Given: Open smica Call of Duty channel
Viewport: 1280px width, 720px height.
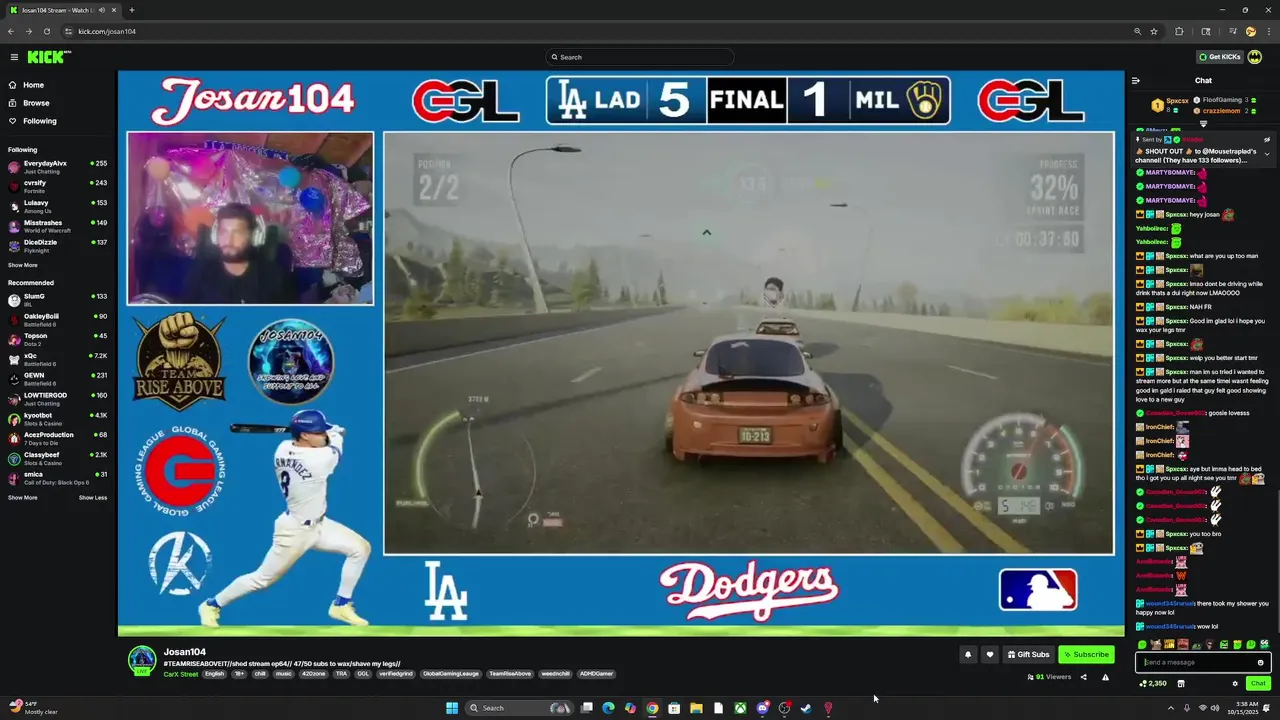Looking at the screenshot, I should point(58,477).
